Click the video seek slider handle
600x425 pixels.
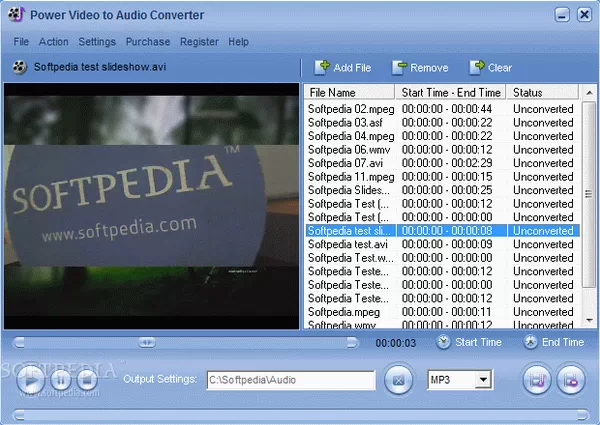click(147, 342)
